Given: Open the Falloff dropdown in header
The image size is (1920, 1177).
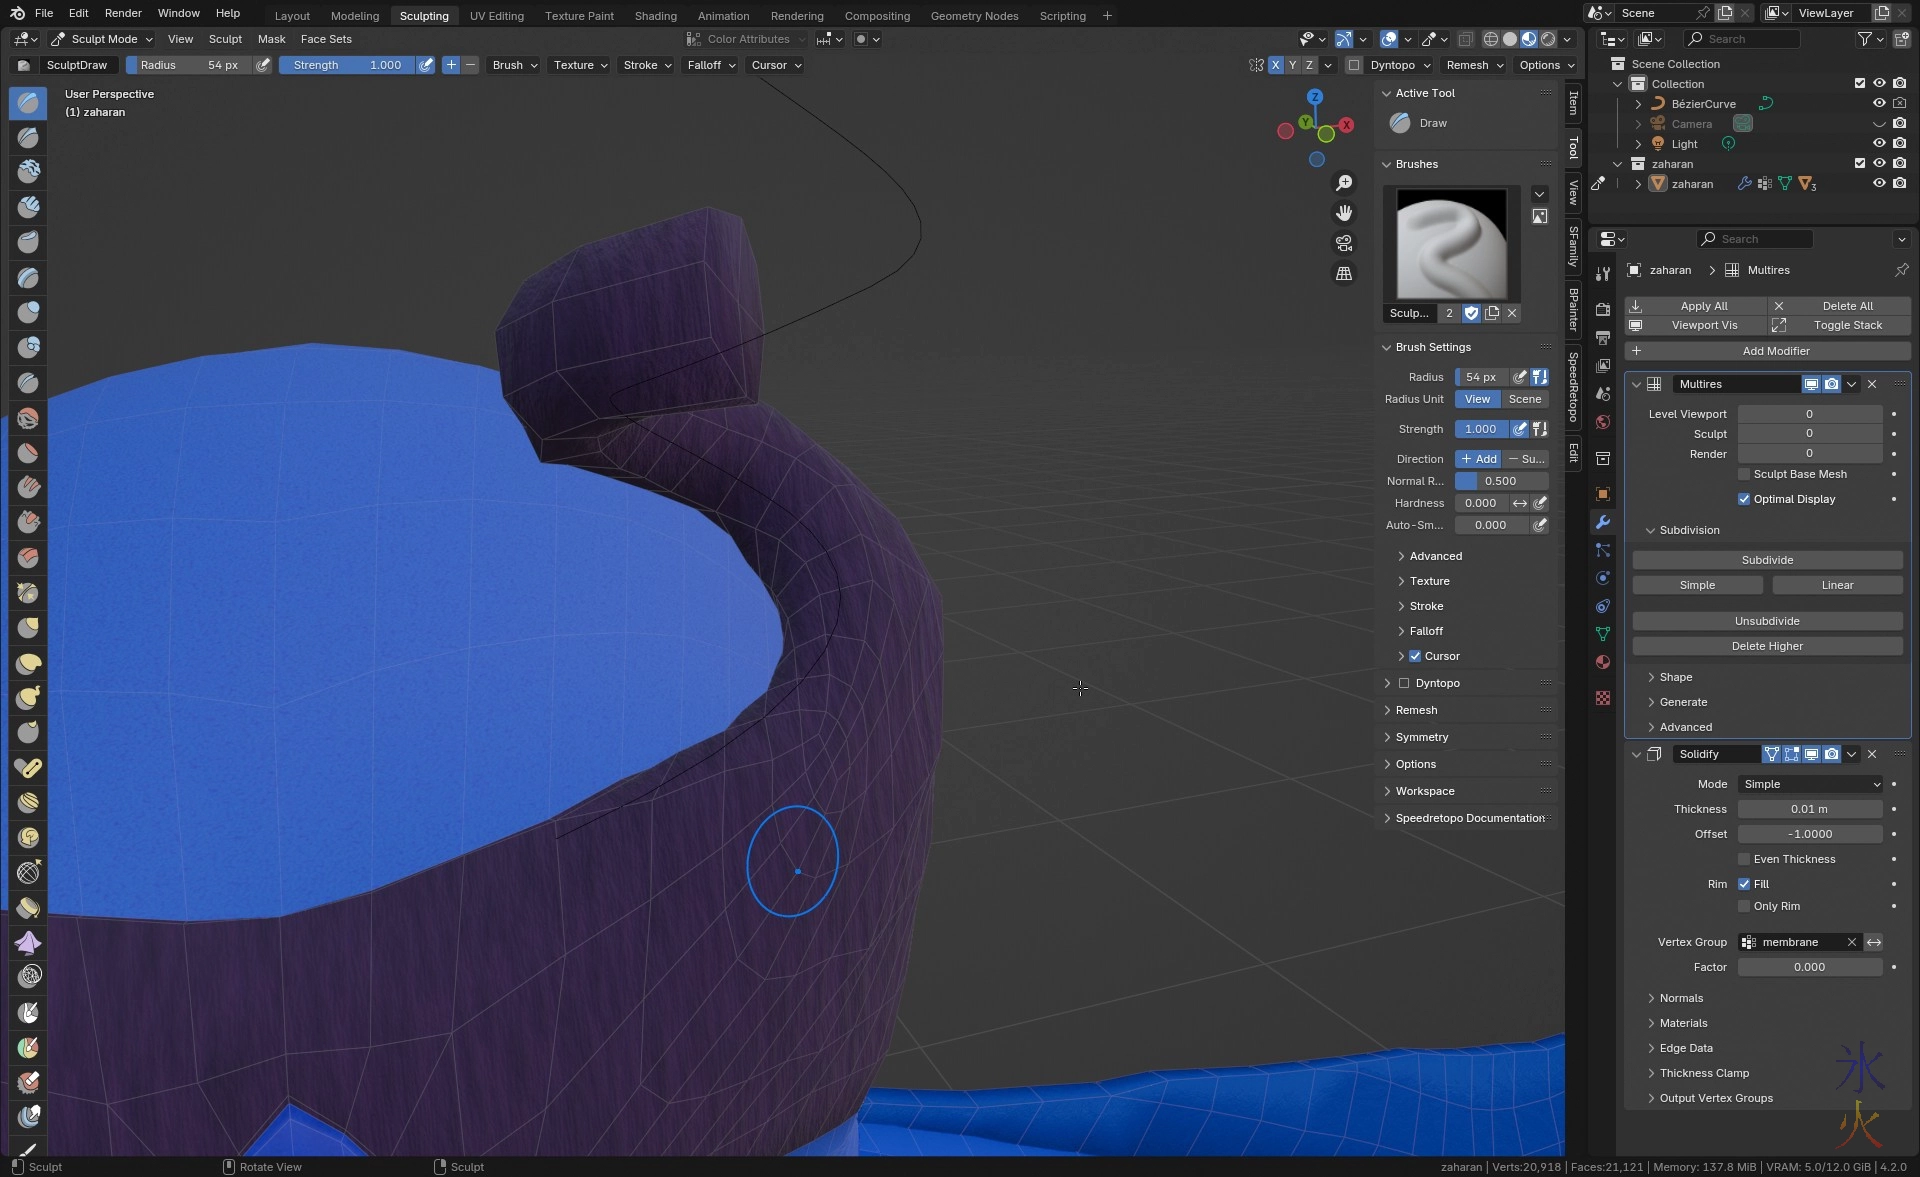Looking at the screenshot, I should point(711,65).
